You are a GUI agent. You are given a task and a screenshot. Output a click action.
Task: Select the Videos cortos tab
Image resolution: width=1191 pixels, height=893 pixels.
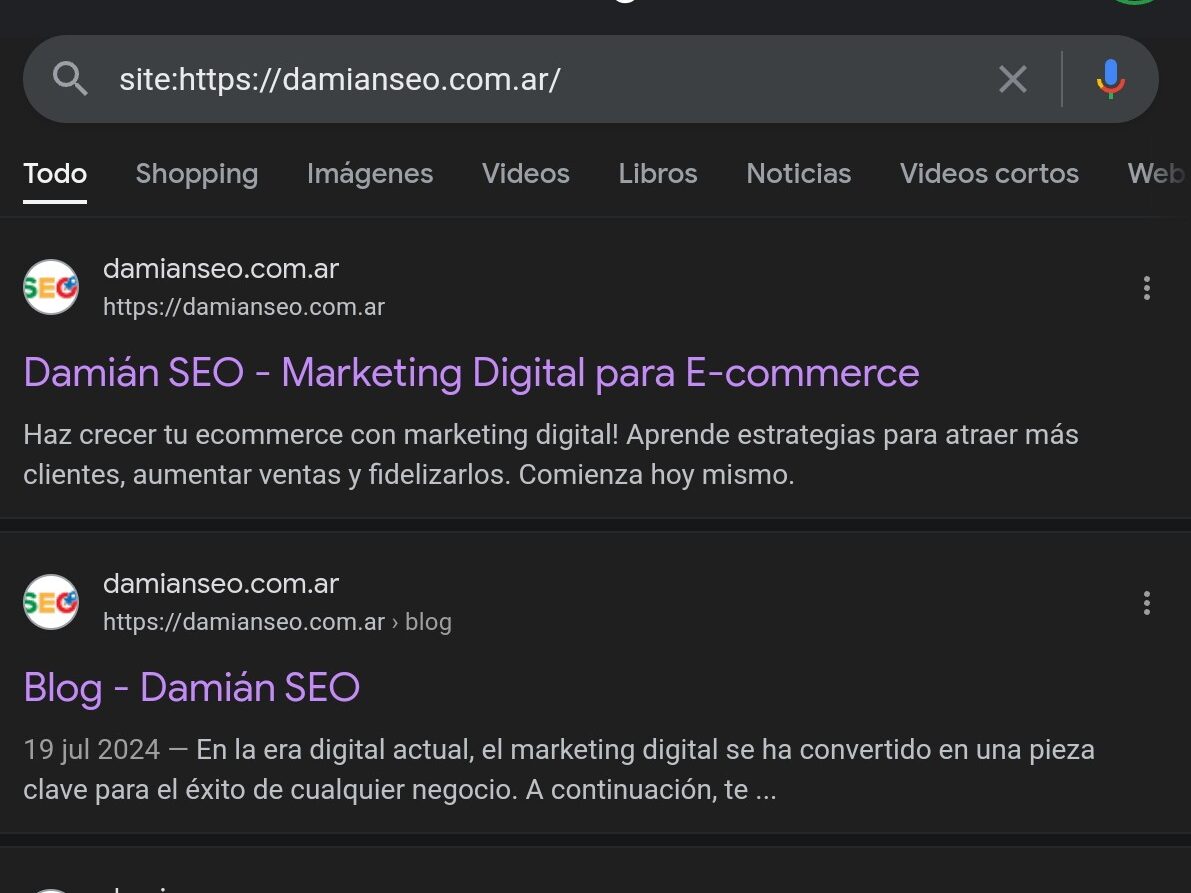(989, 174)
